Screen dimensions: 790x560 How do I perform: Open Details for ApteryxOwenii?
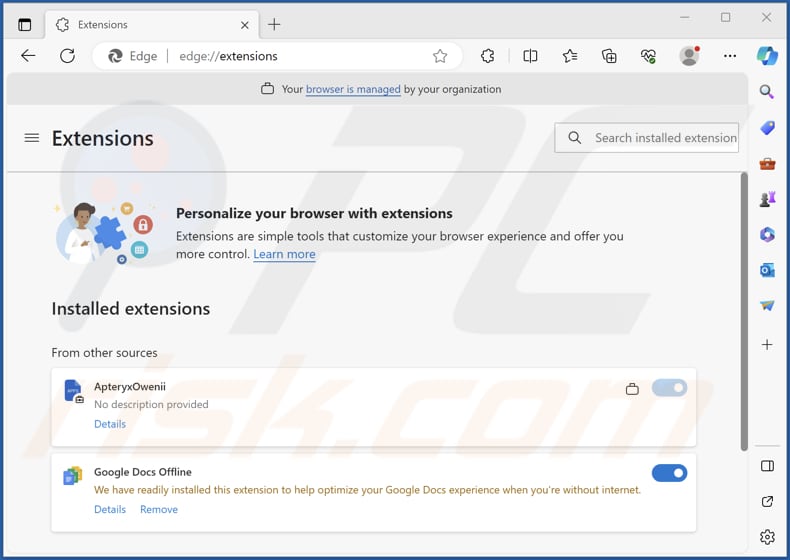point(110,424)
